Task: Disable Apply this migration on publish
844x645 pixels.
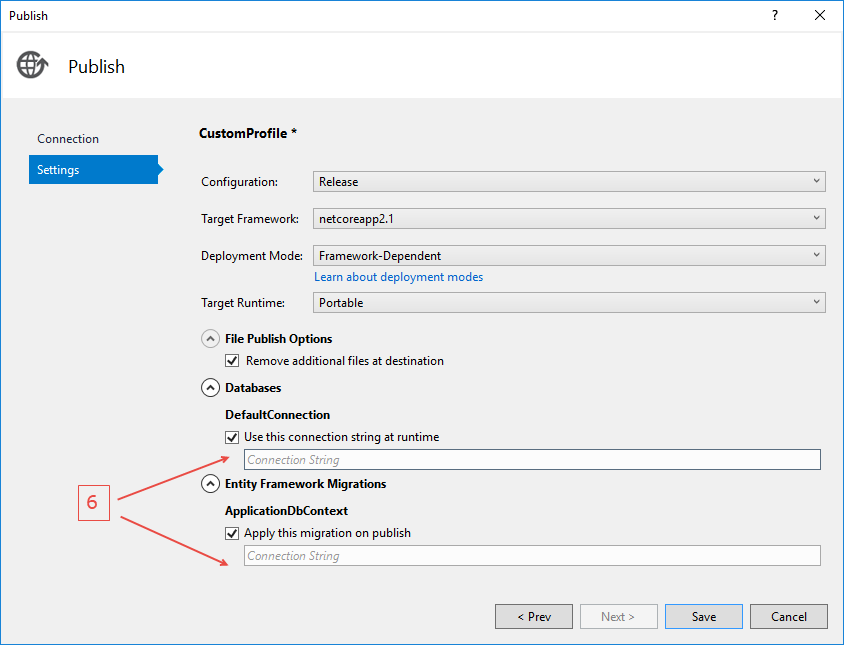Action: tap(233, 533)
